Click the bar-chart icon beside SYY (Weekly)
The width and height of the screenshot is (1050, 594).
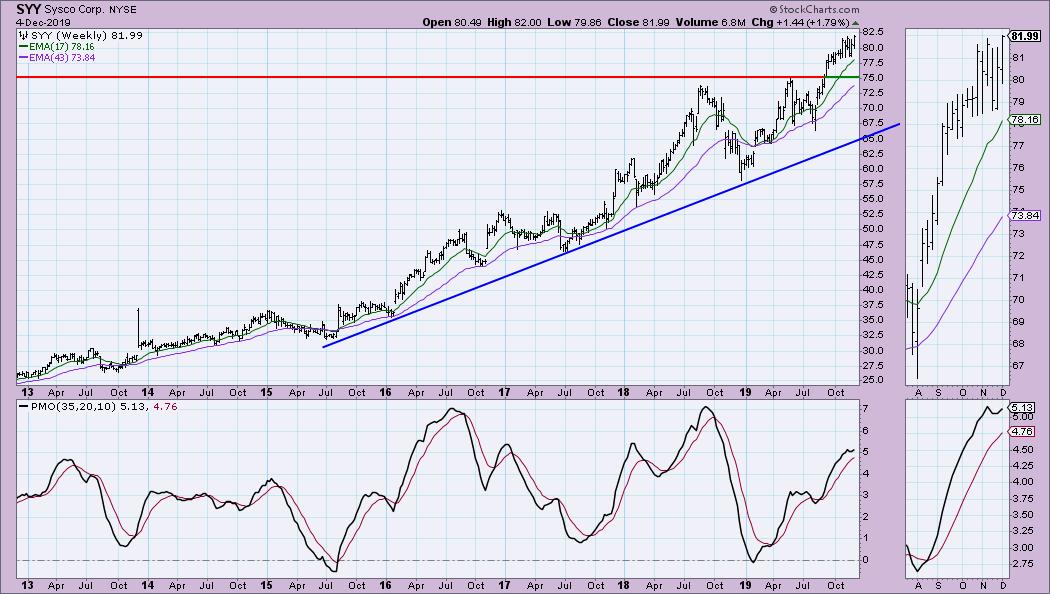[23, 35]
